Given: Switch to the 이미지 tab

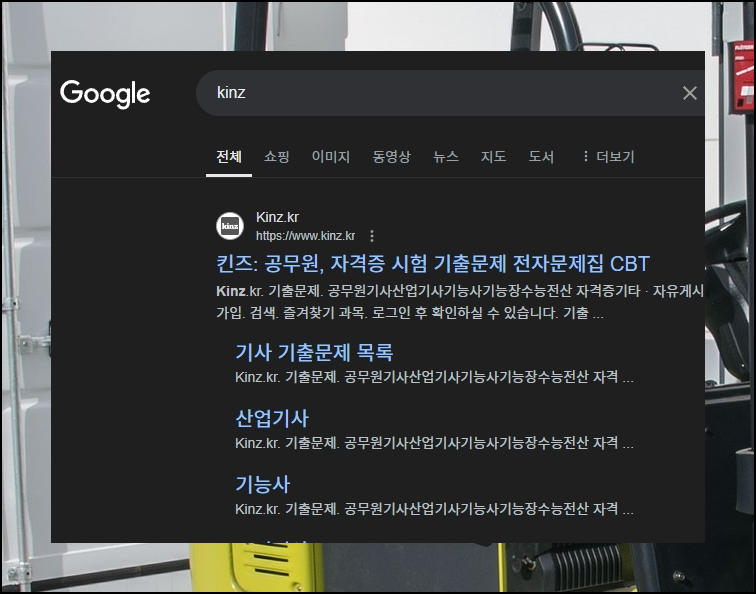Looking at the screenshot, I should click(331, 157).
